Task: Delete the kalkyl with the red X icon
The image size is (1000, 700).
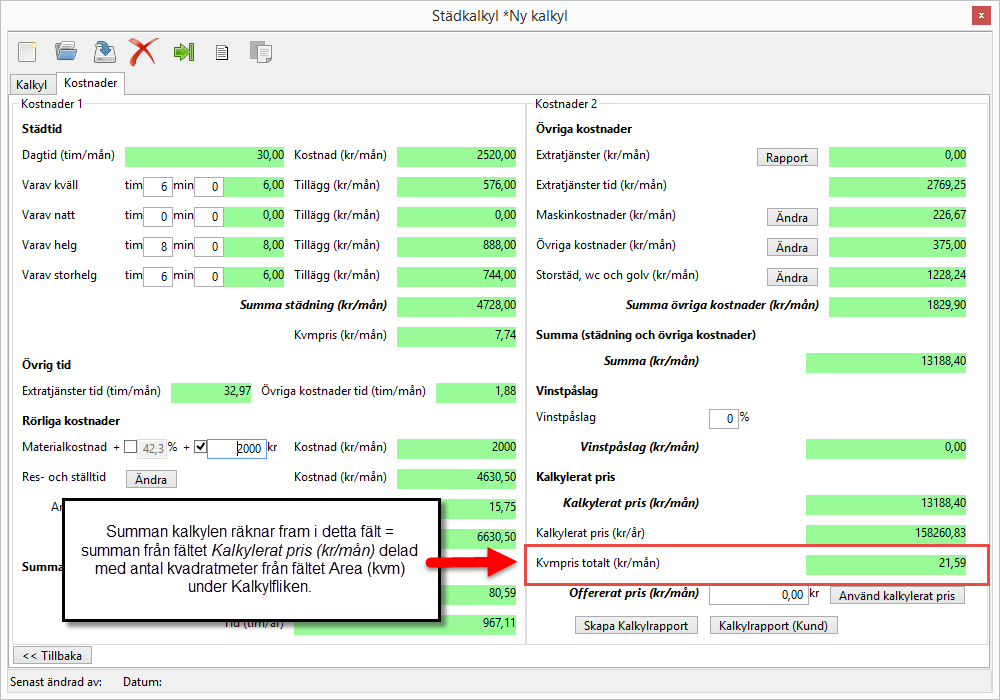Action: pos(143,51)
